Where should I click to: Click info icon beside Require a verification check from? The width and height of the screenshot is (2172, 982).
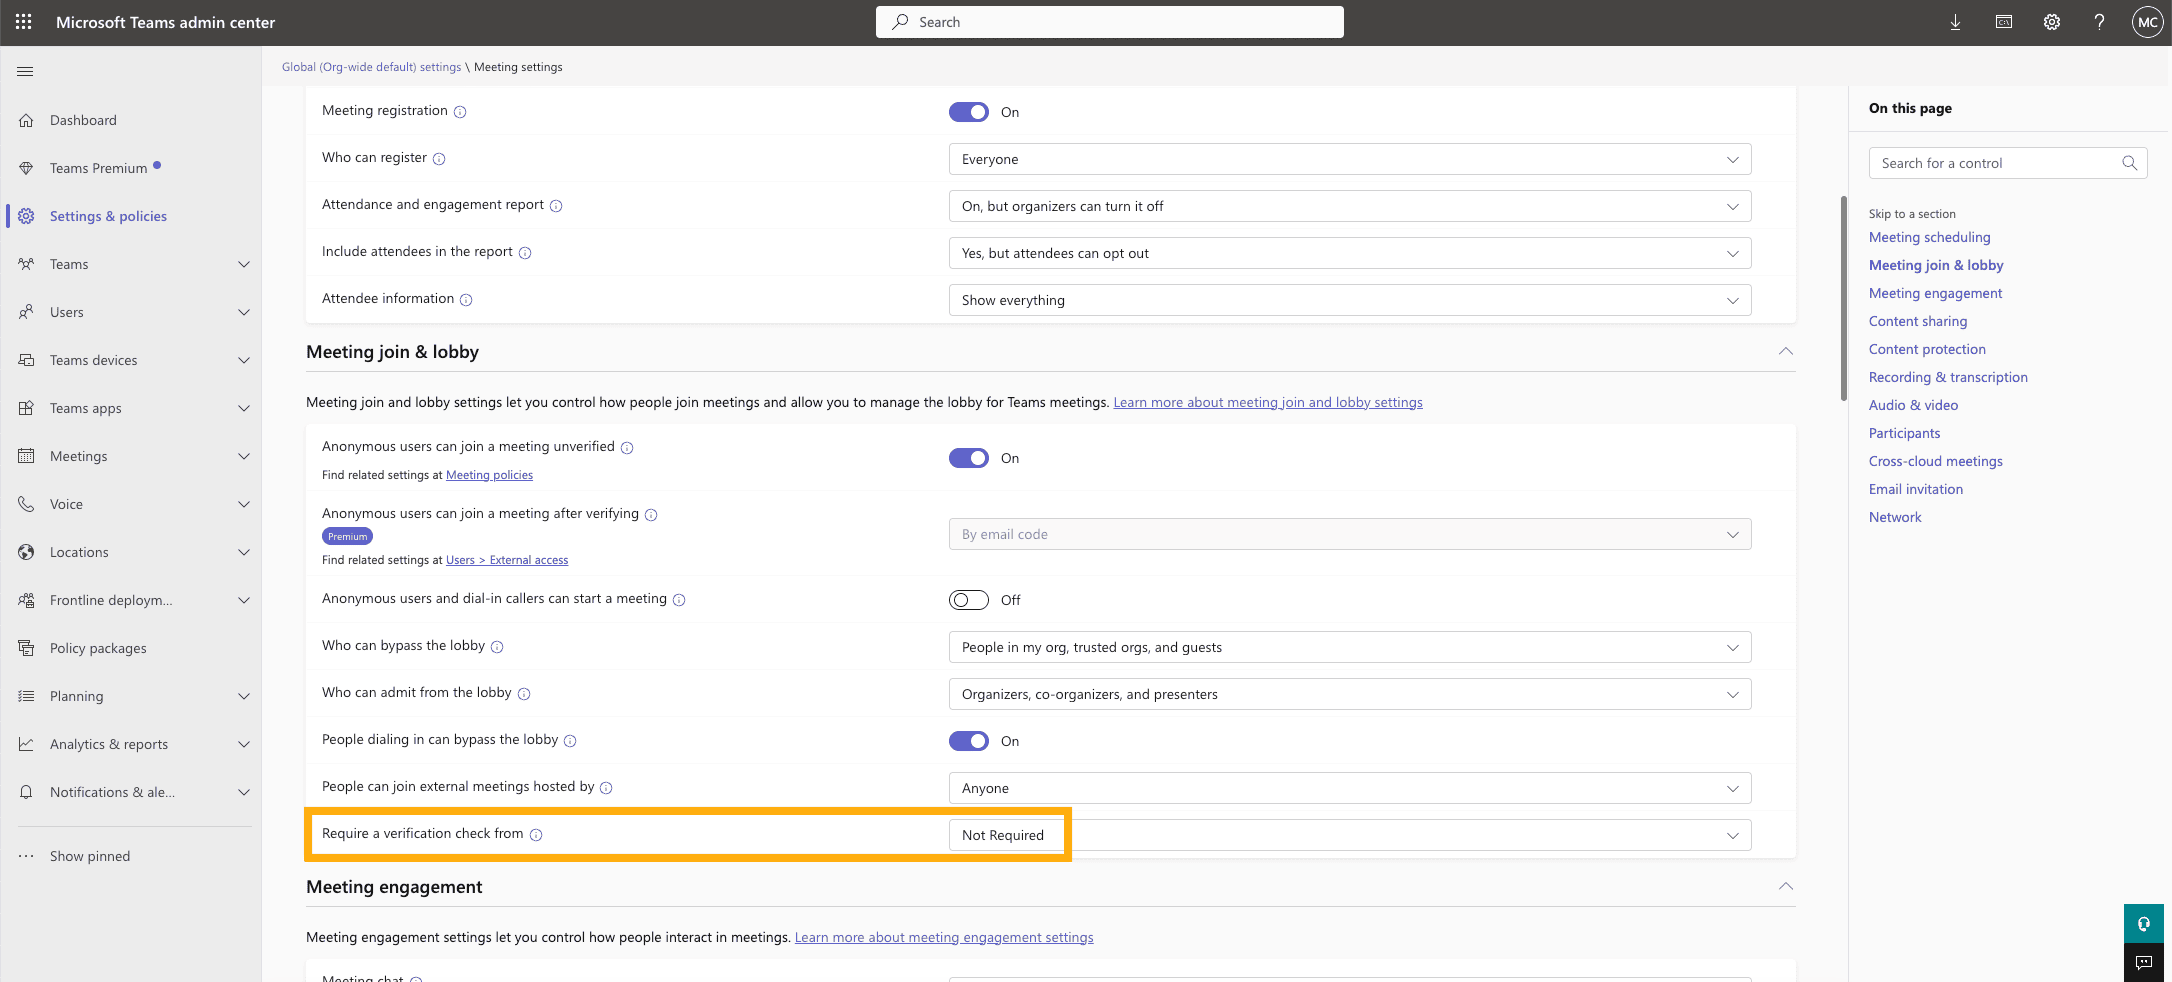click(x=536, y=835)
